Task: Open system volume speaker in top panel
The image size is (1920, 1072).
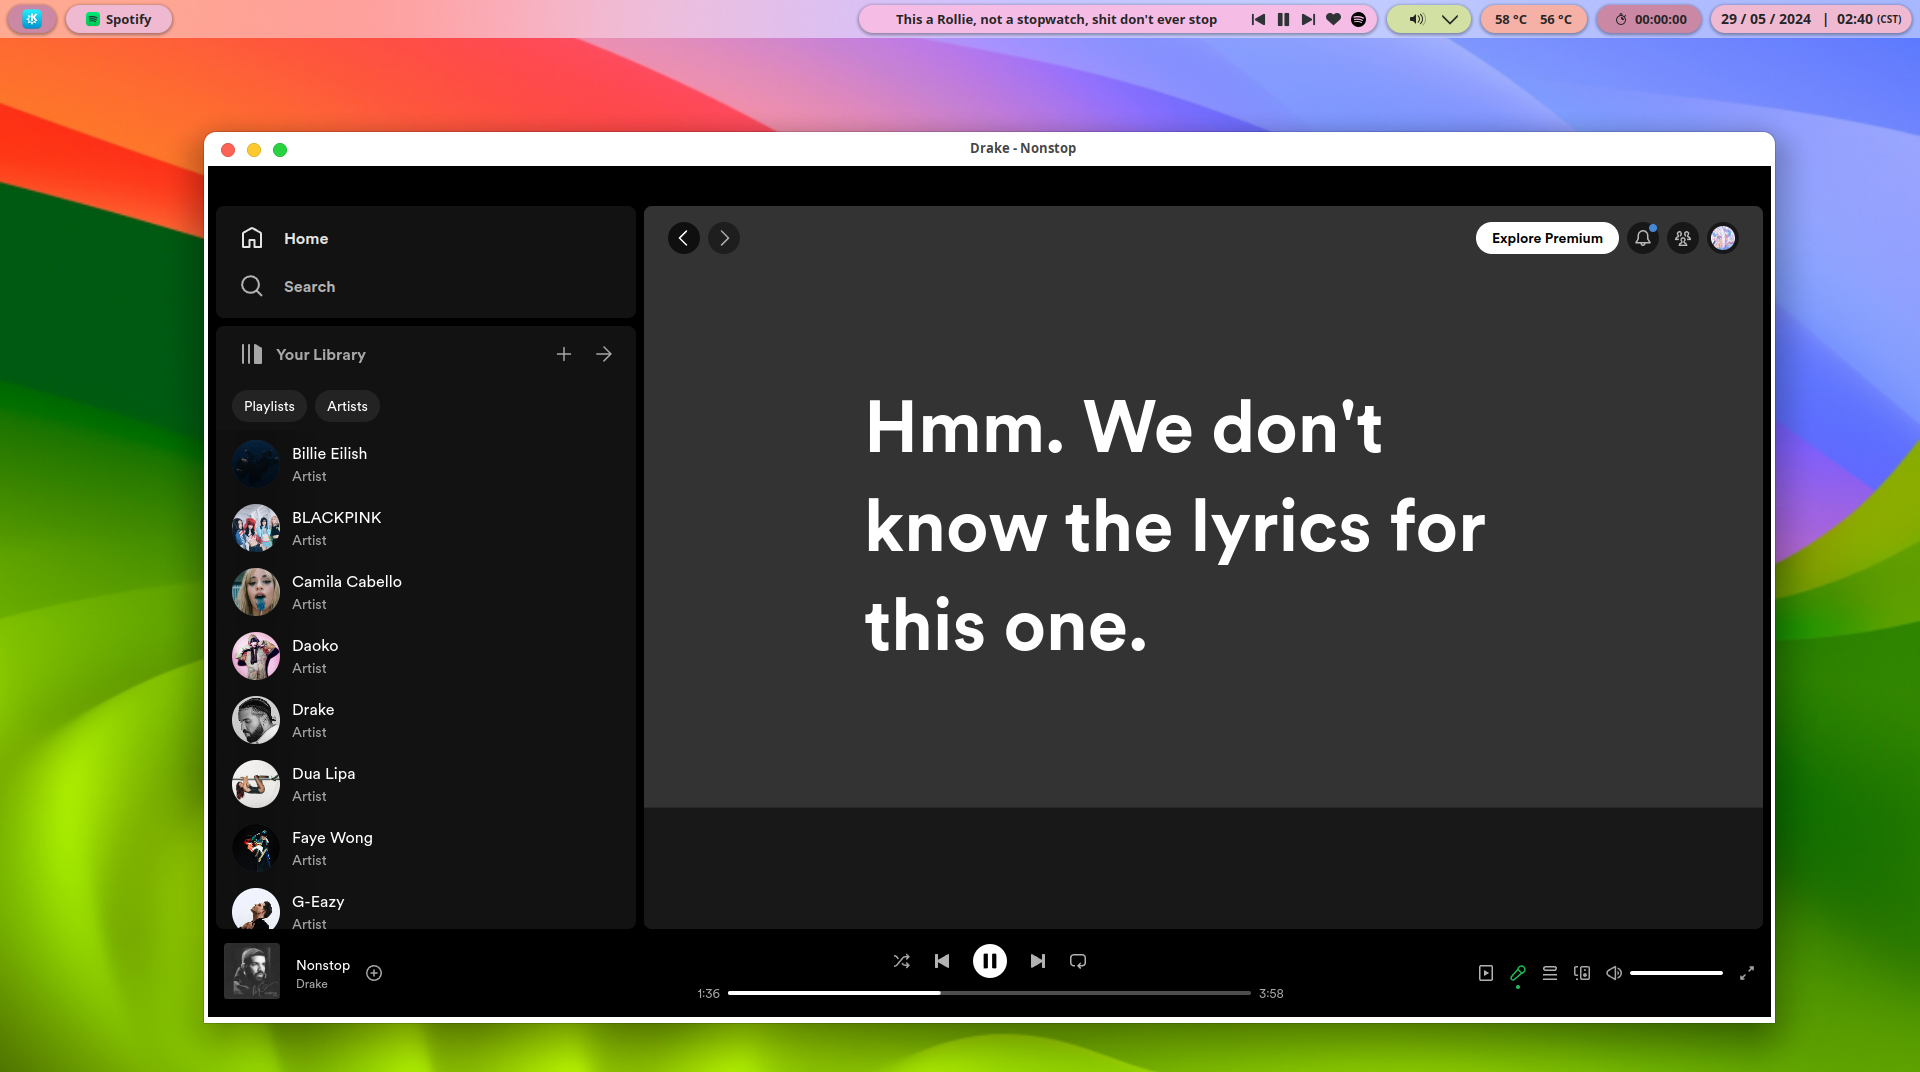Action: (1416, 19)
